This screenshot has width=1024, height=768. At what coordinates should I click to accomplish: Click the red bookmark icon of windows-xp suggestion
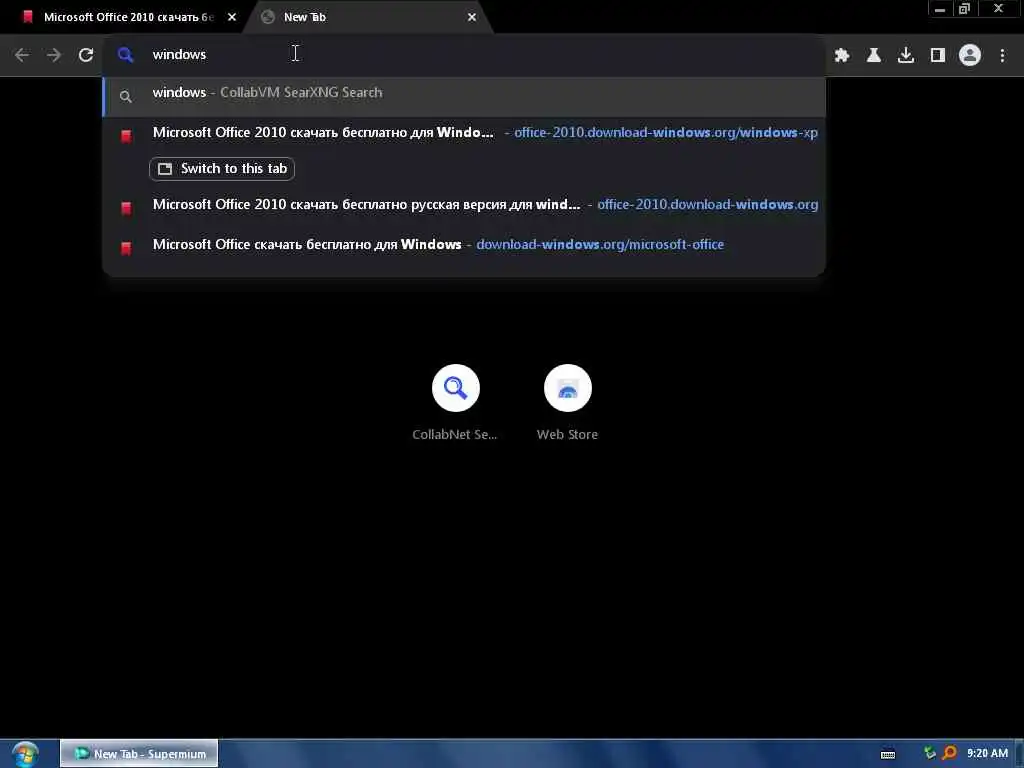coord(126,136)
